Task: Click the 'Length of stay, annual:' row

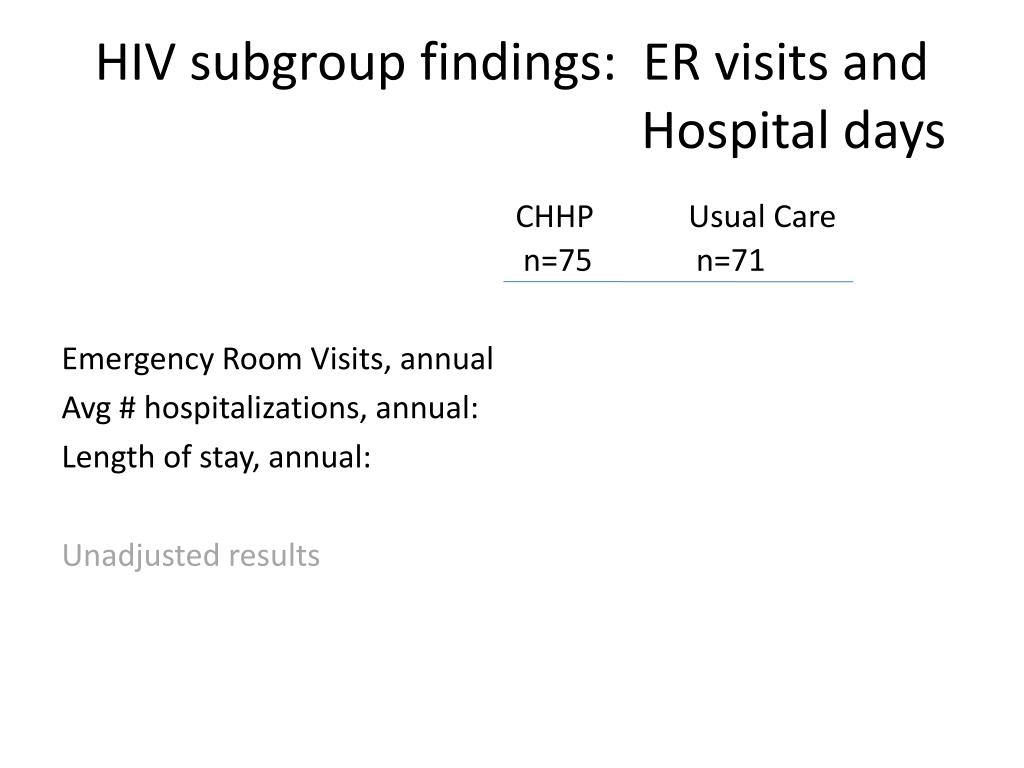Action: point(216,458)
